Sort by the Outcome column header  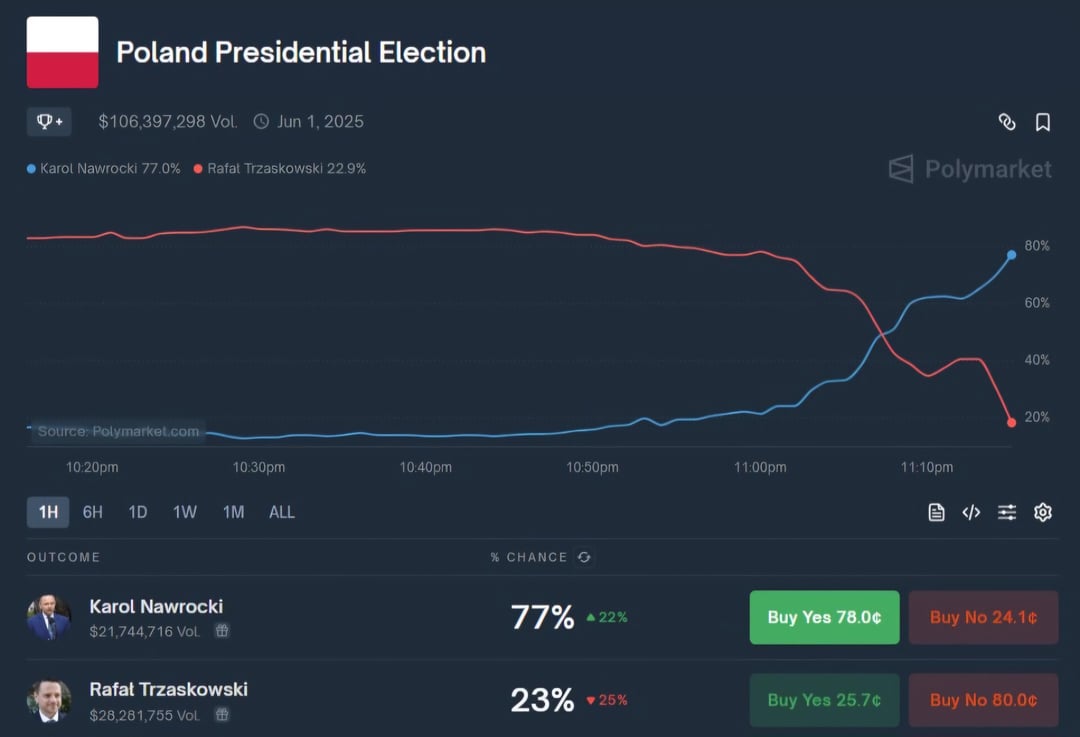click(63, 558)
